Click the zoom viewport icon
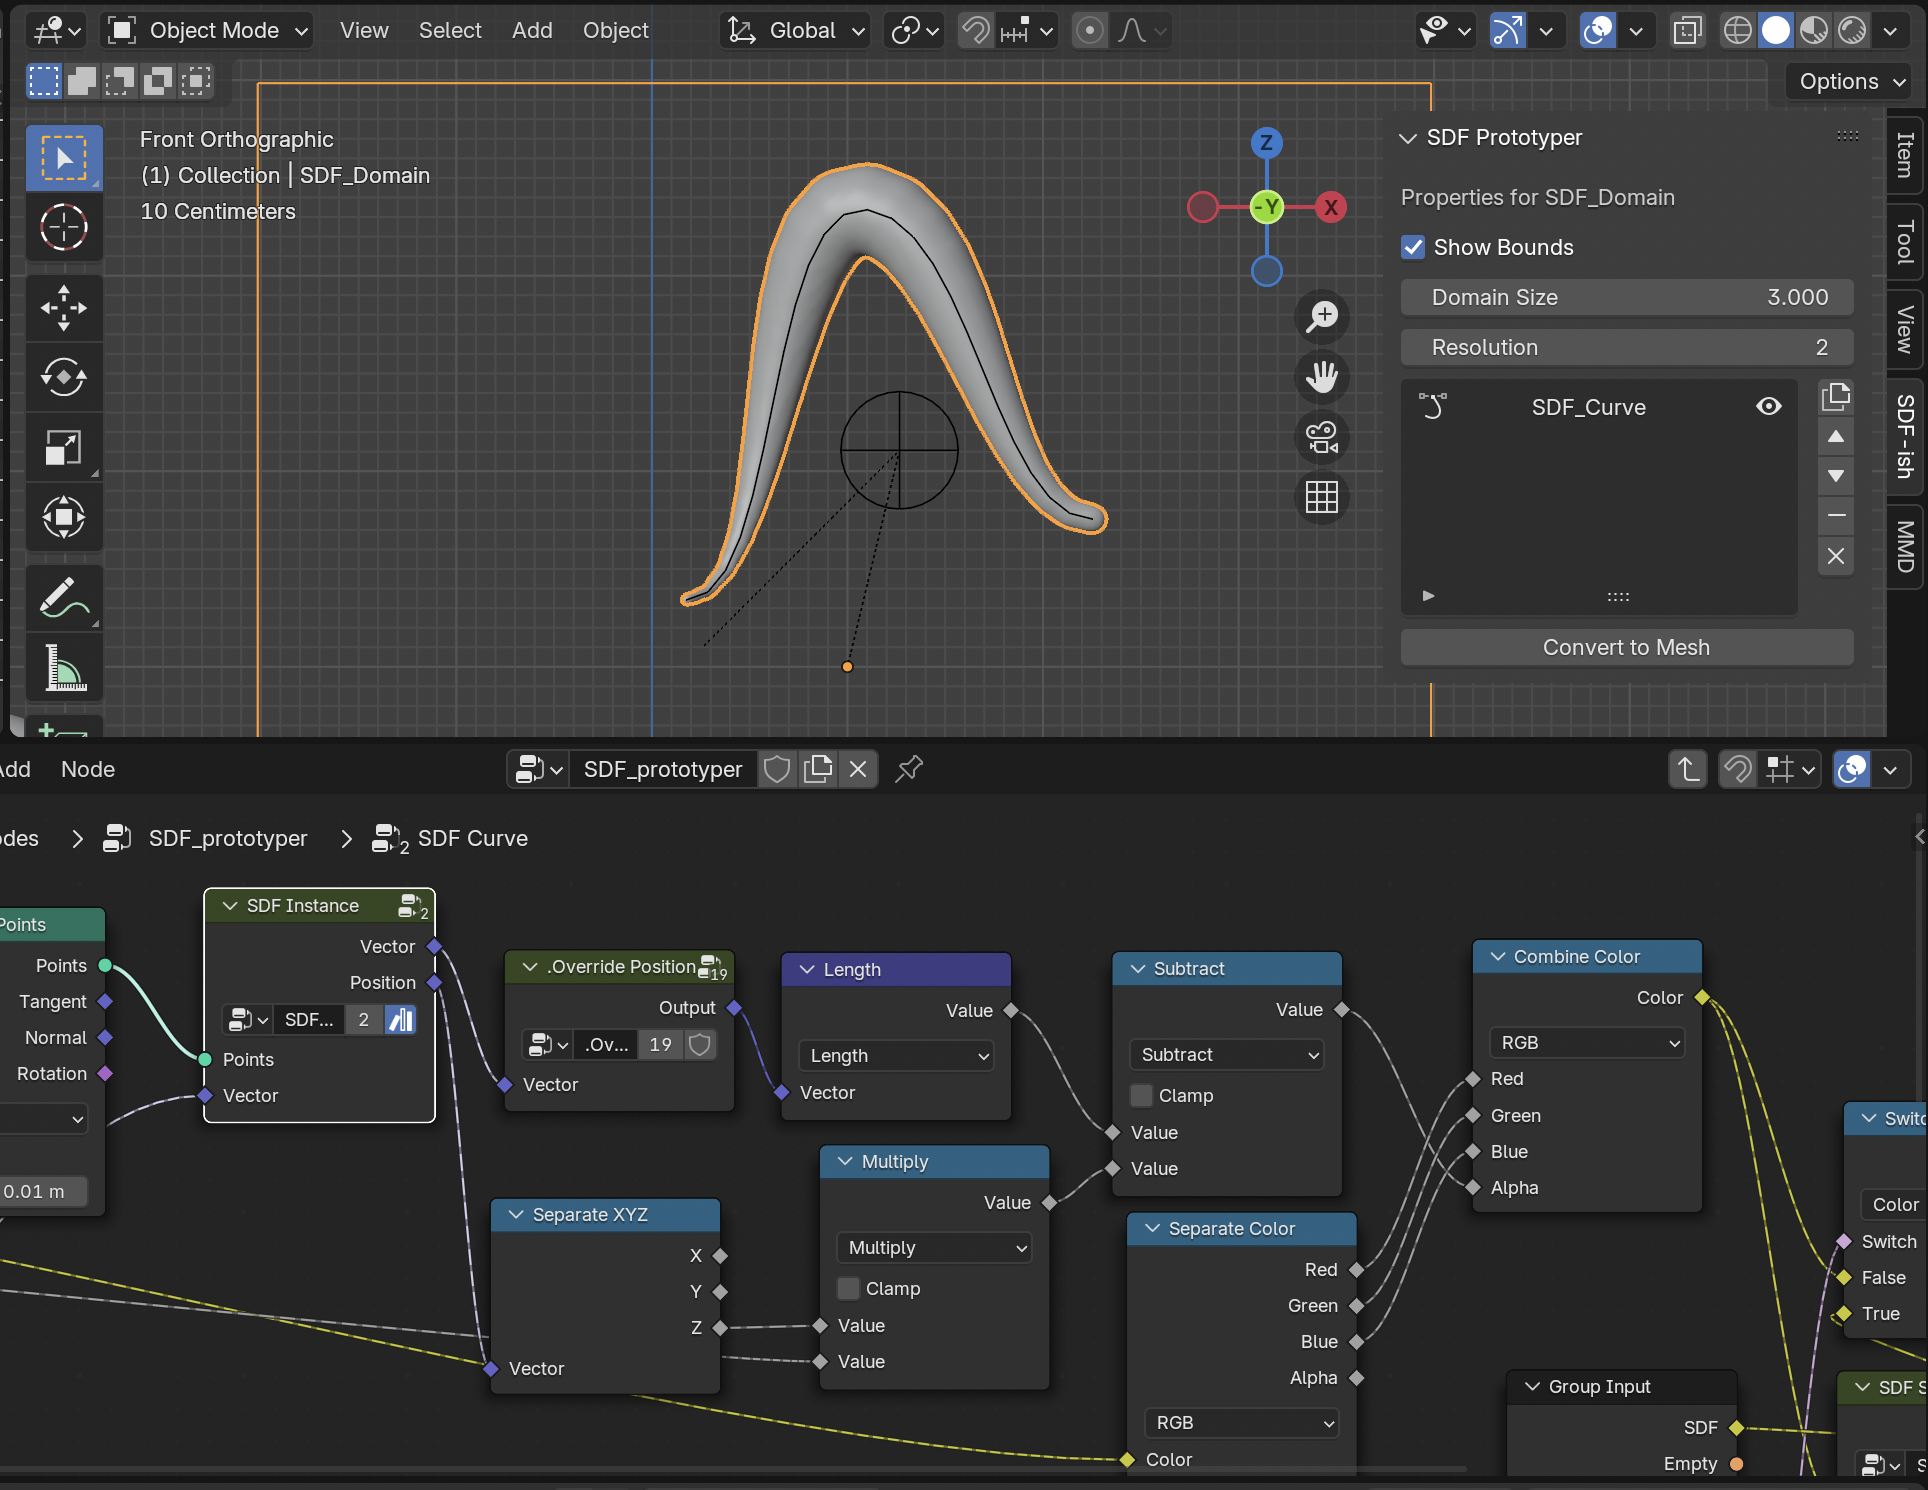Image resolution: width=1928 pixels, height=1490 pixels. pyautogui.click(x=1322, y=317)
